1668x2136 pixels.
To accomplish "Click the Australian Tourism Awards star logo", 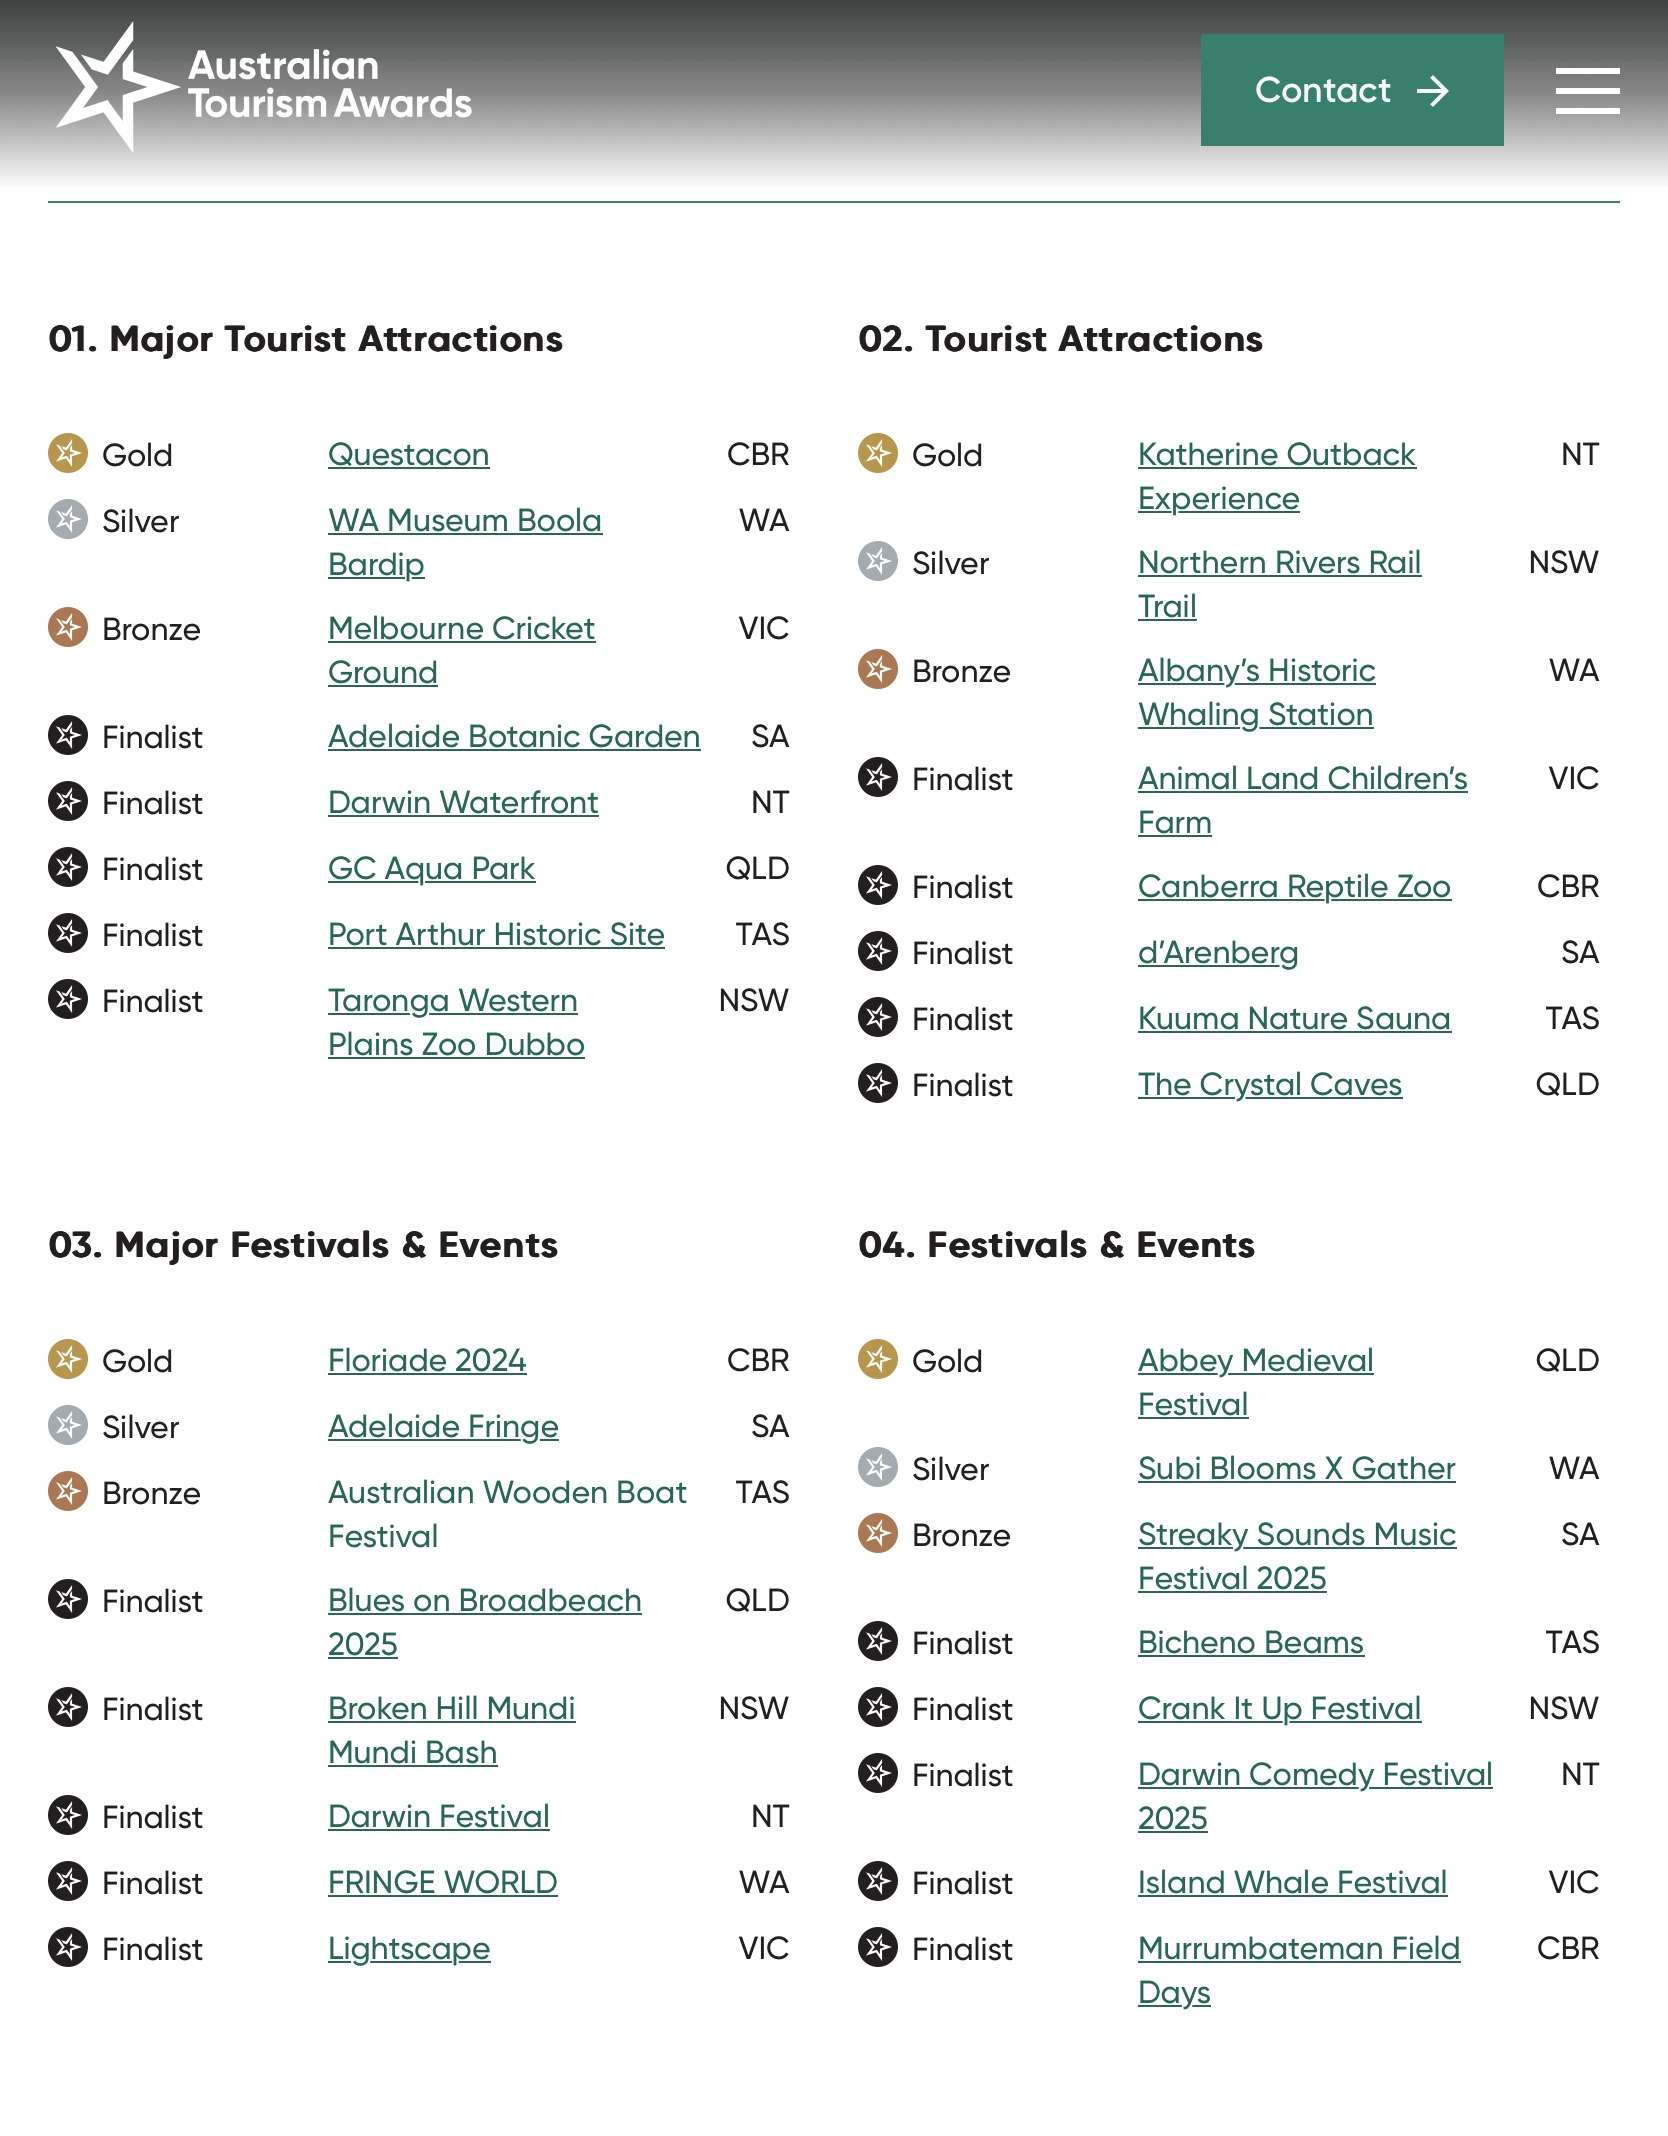I will click(x=110, y=87).
